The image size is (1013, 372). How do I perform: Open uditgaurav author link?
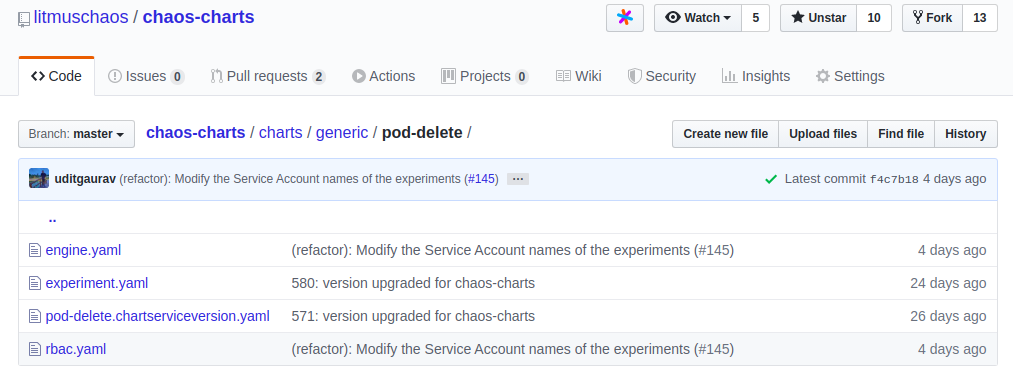85,179
